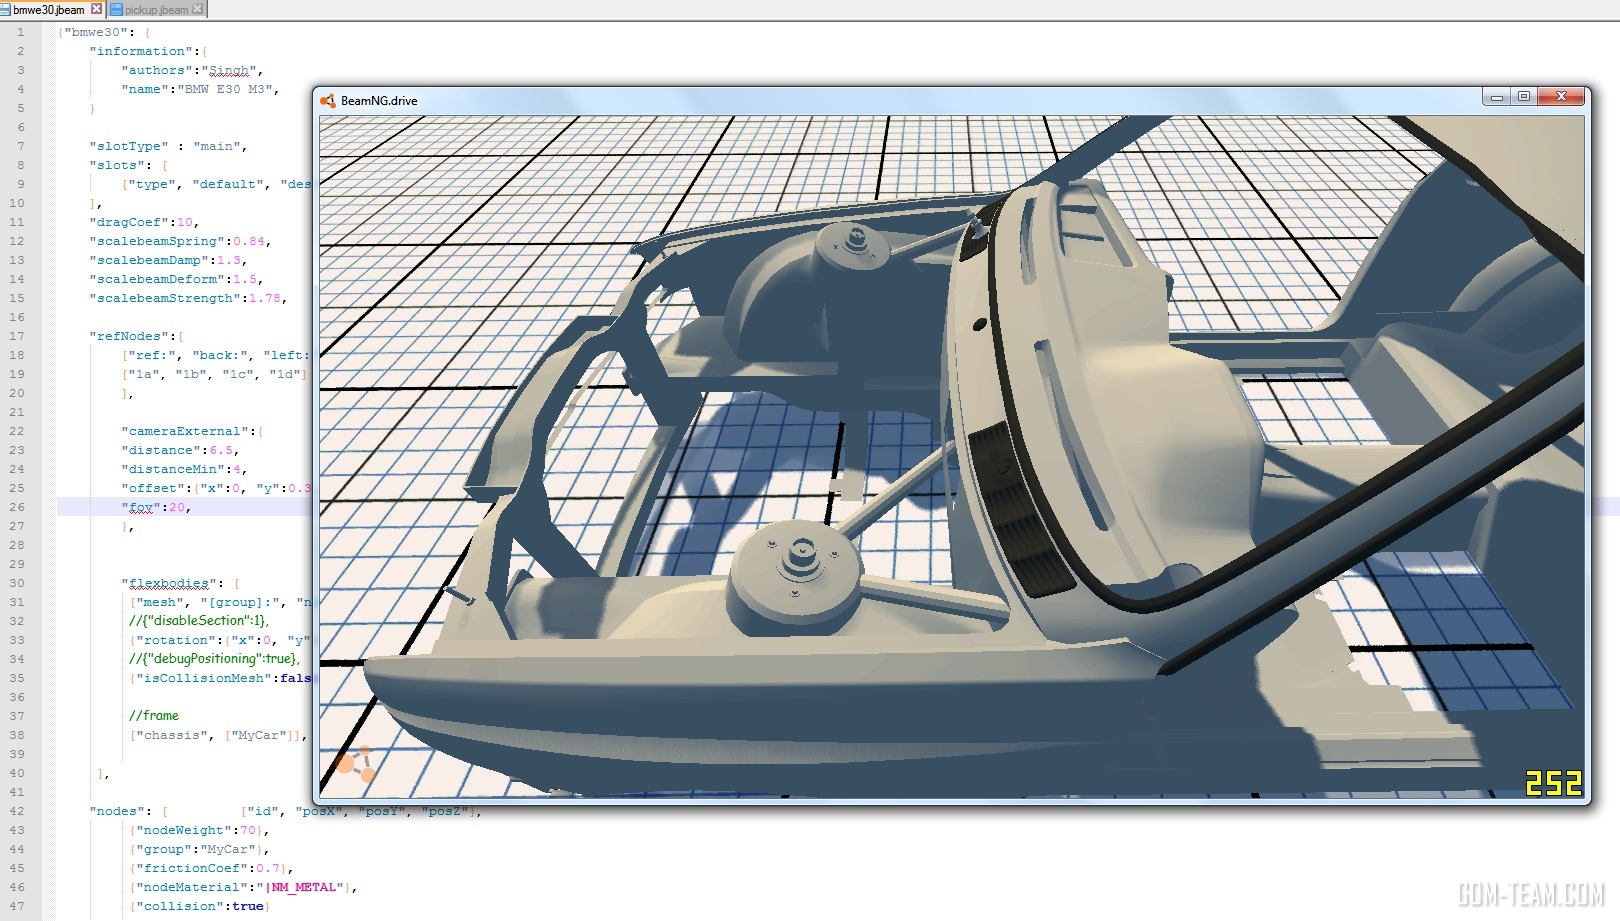Screen dimensions: 1620x921
Task: Click the orange node logo in the viewport corner
Action: (x=356, y=764)
